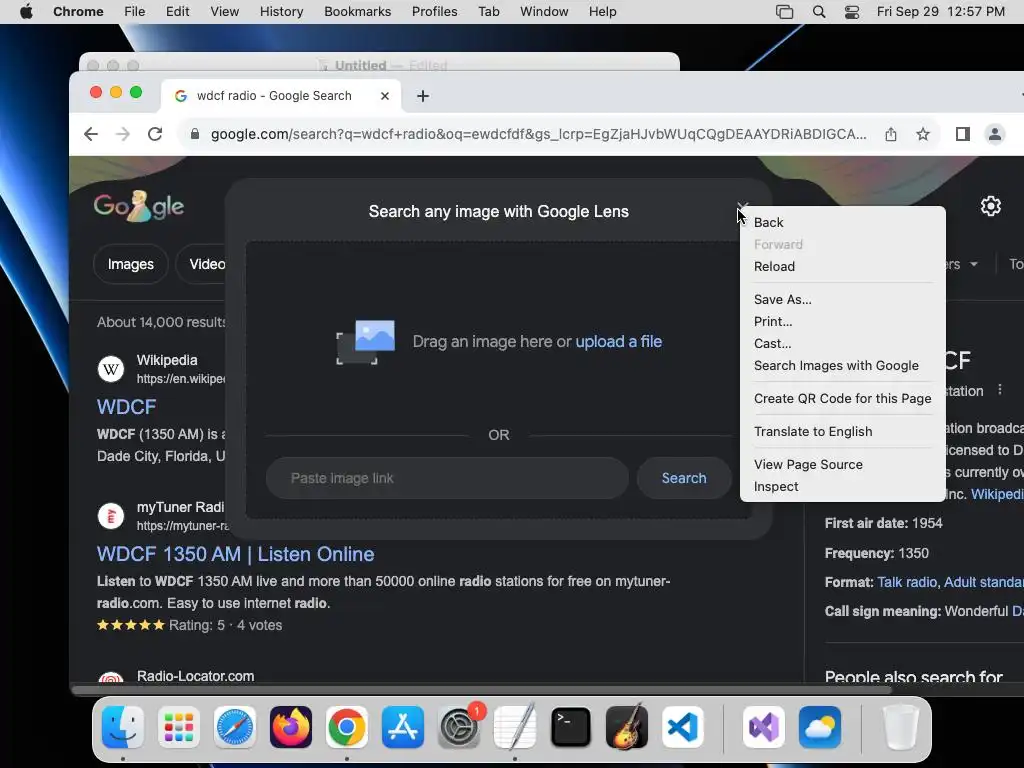Screen dimensions: 1024x768
Task: Open Spotlight search in menu bar
Action: (x=819, y=12)
